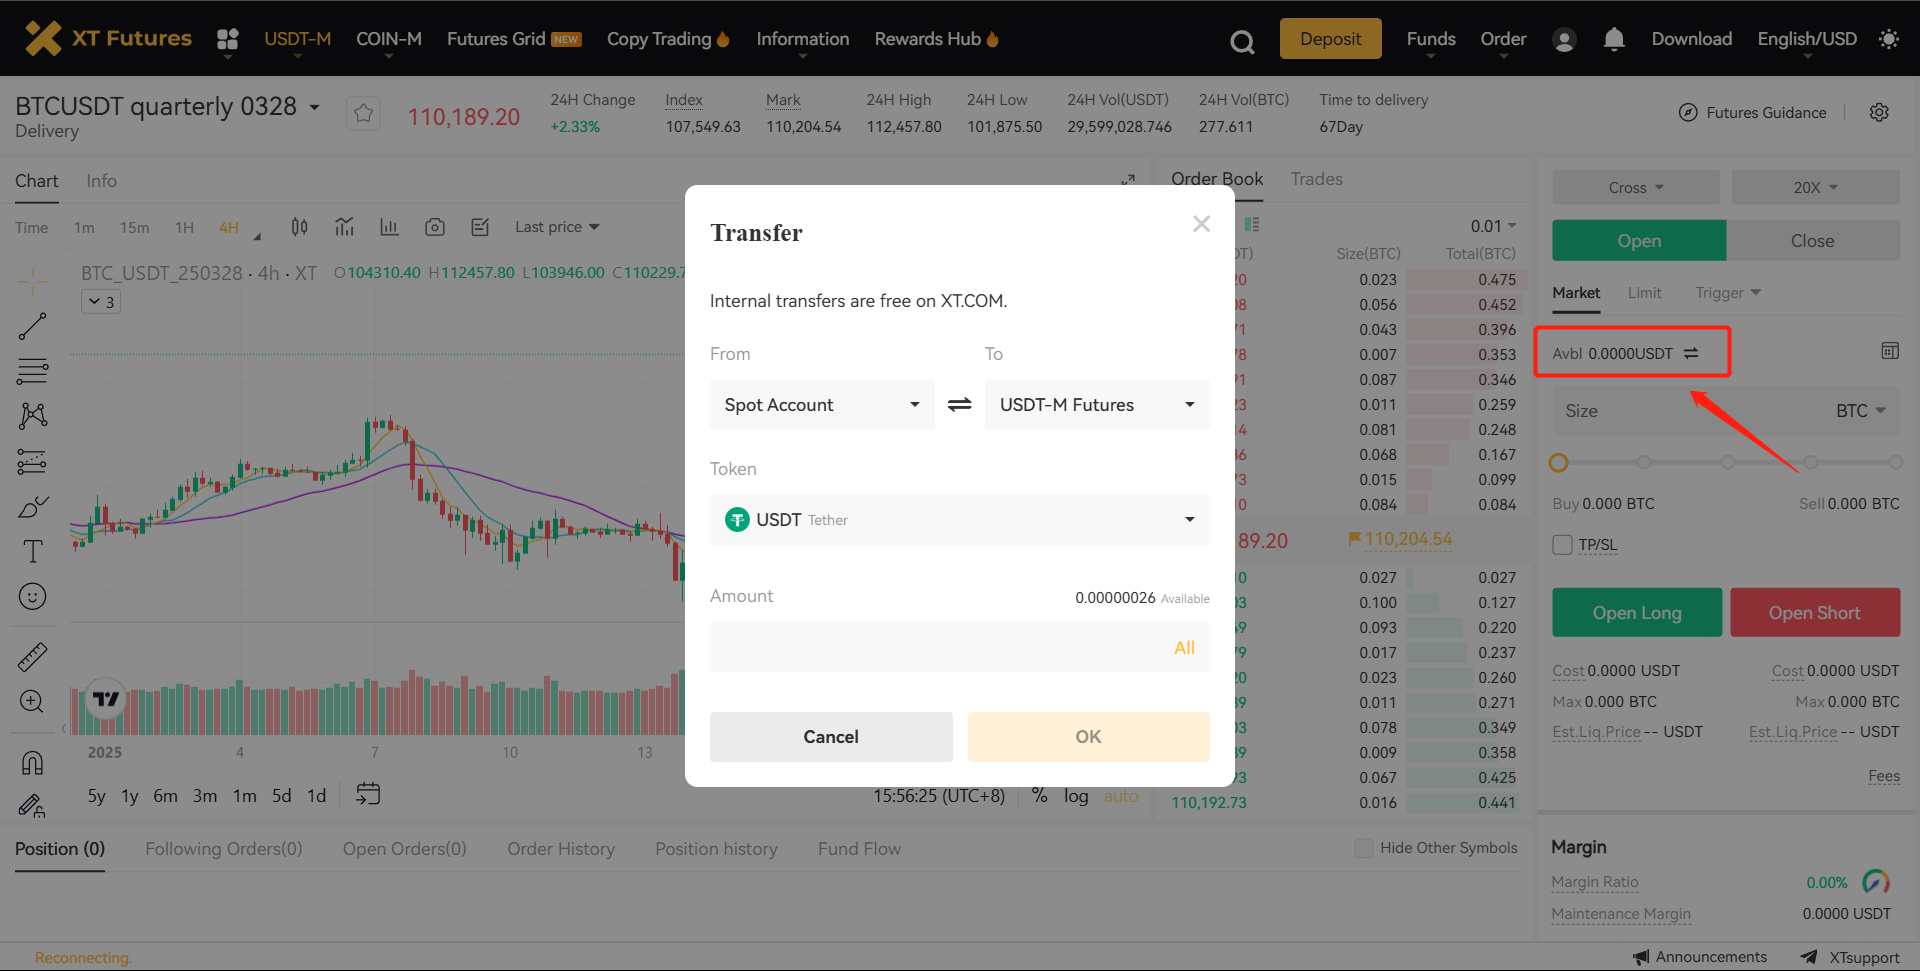
Task: Toggle the light/dark theme icon
Action: (x=1888, y=39)
